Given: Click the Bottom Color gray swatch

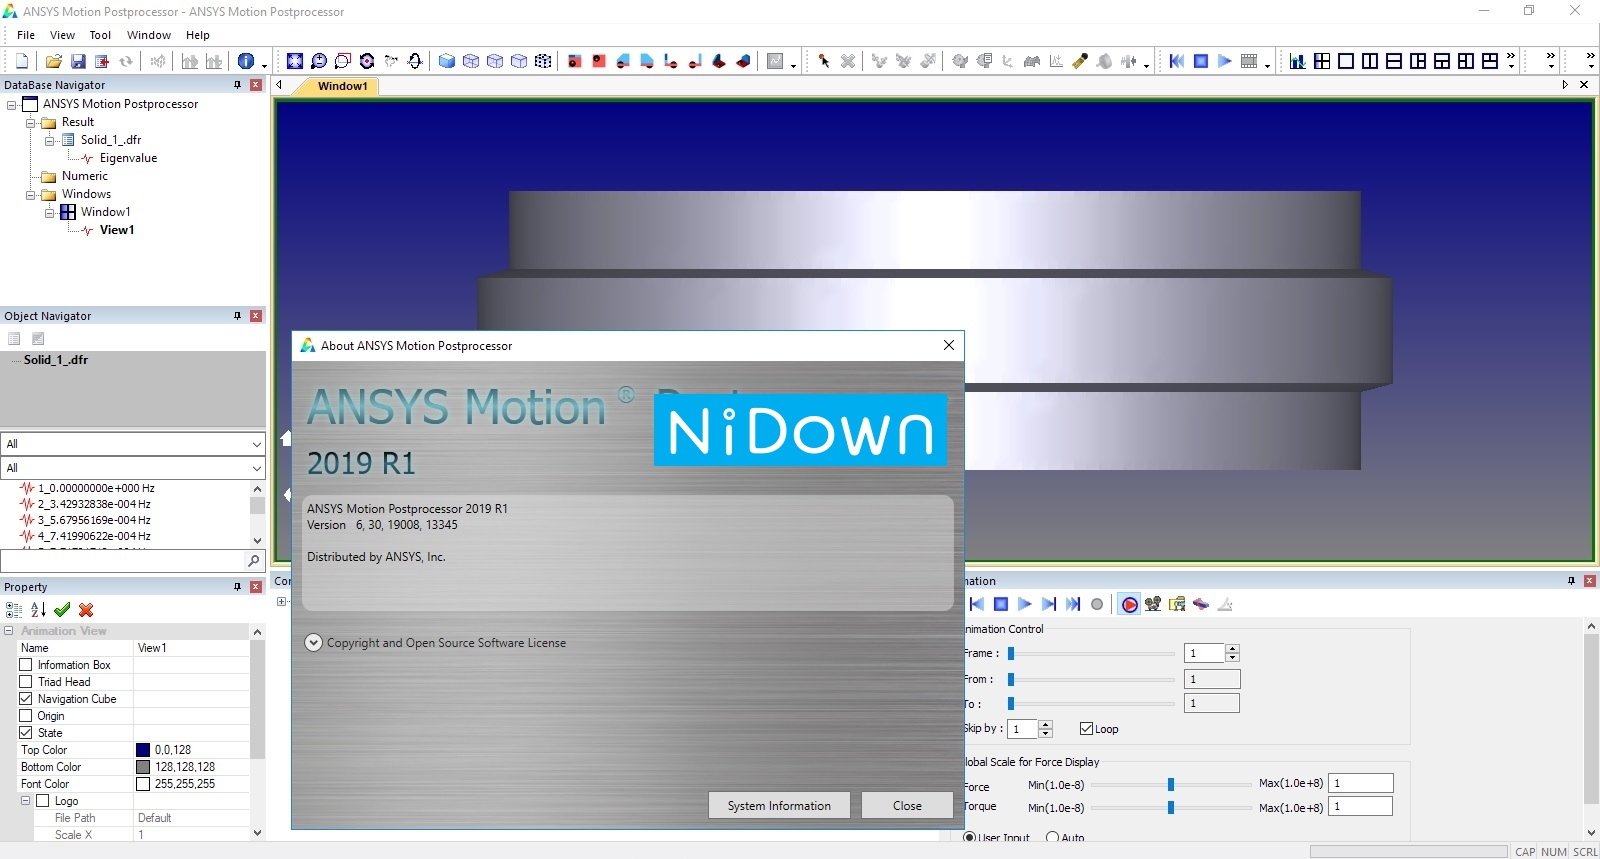Looking at the screenshot, I should coord(143,767).
